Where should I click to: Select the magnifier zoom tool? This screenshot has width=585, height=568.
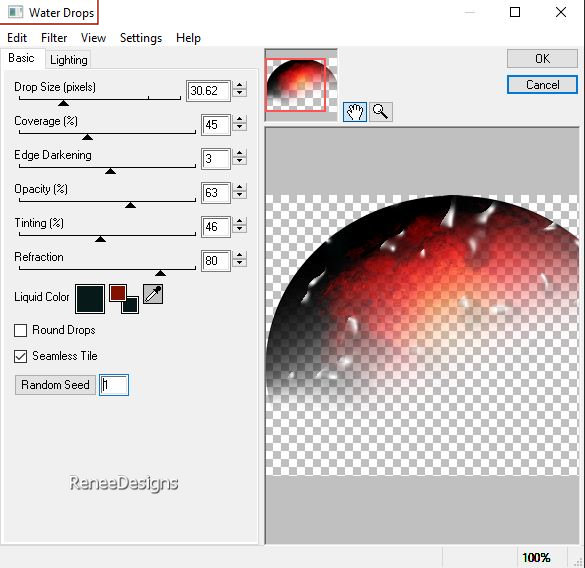click(x=380, y=112)
